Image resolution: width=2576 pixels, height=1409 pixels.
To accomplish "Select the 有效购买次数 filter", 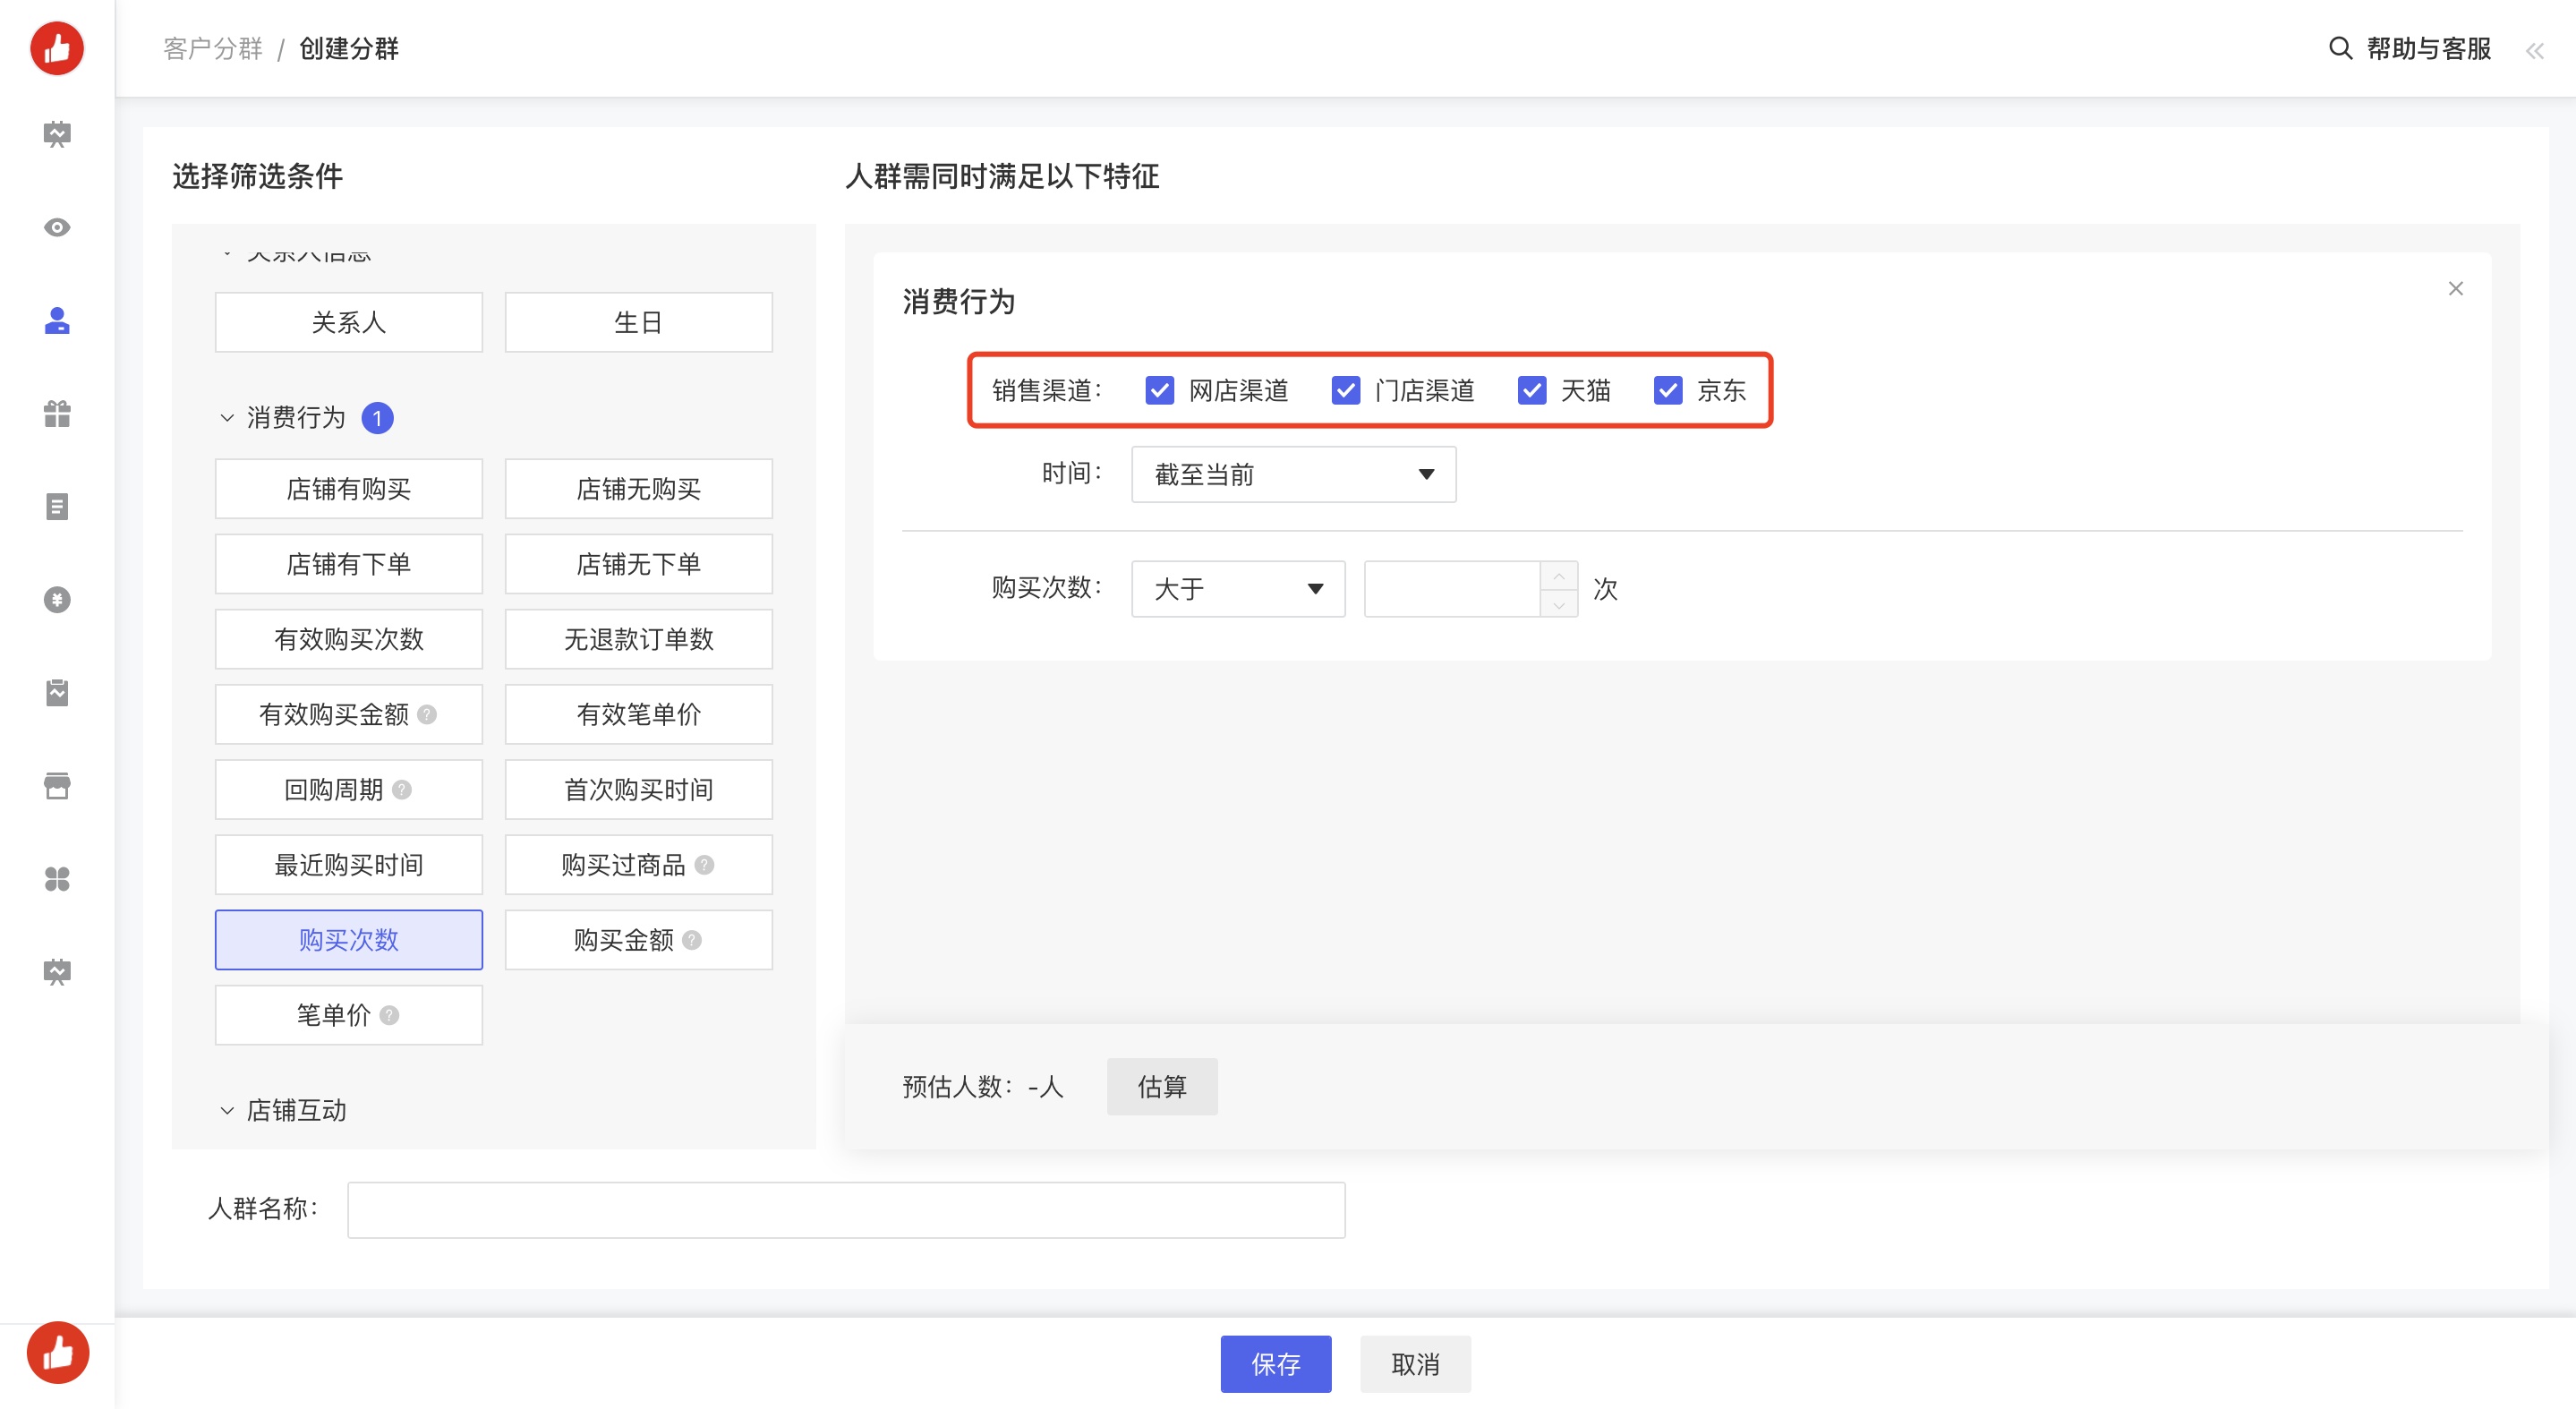I will pyautogui.click(x=348, y=639).
